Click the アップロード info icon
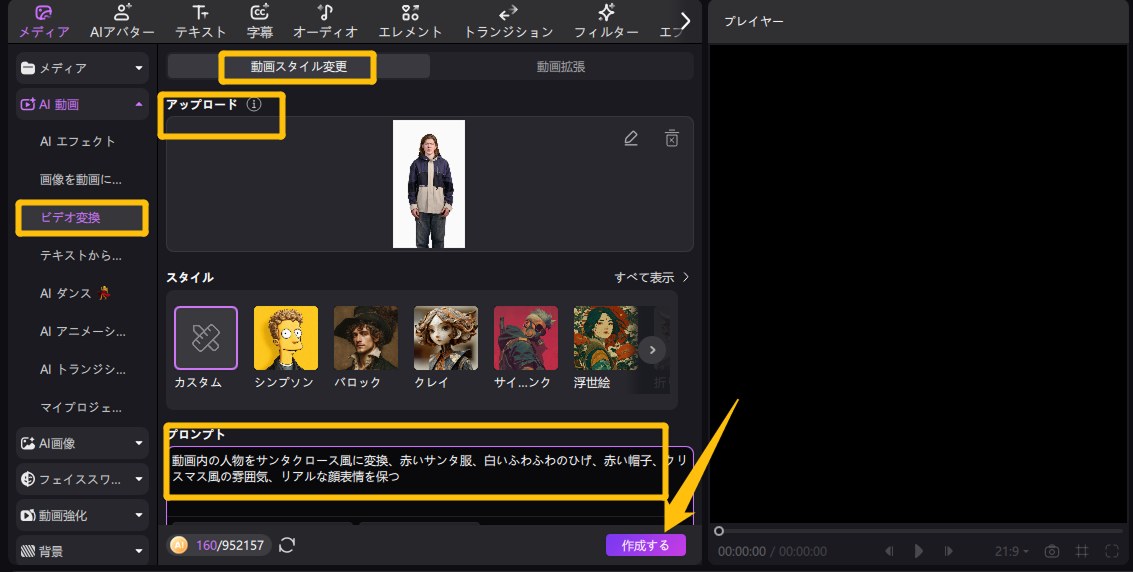The height and width of the screenshot is (572, 1133). (254, 104)
